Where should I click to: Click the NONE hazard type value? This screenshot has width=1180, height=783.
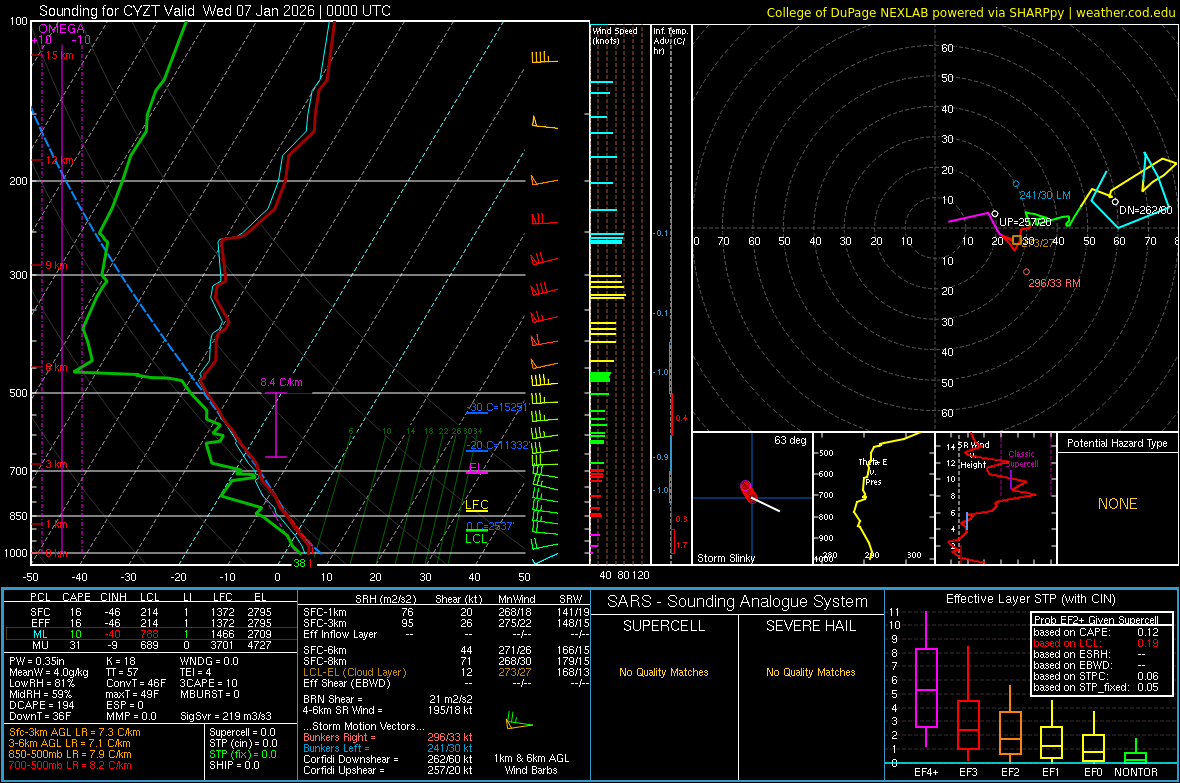tap(1117, 504)
